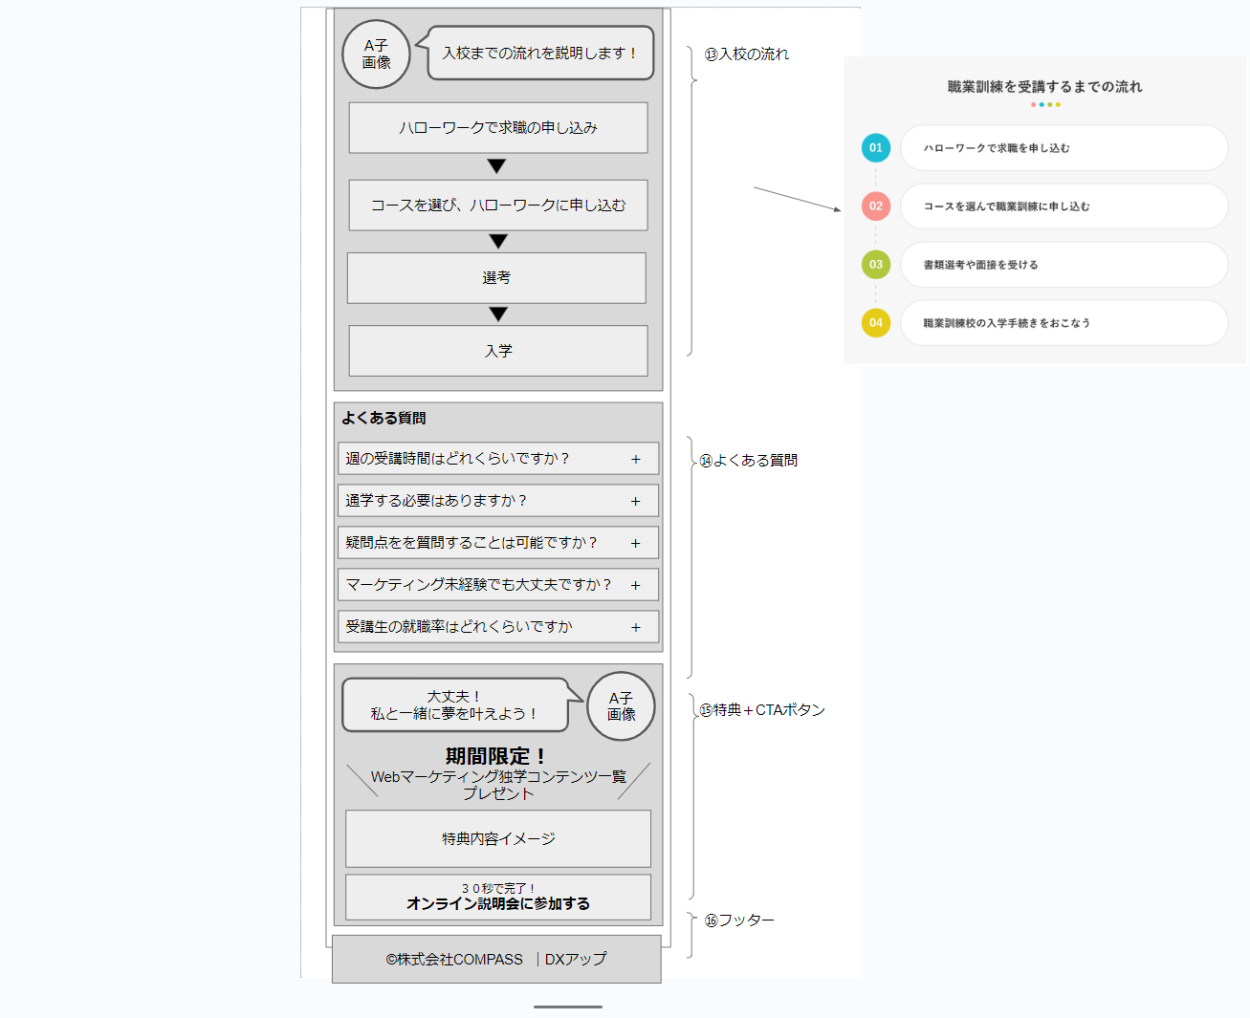Click the yellow 04 step badge

pos(876,323)
